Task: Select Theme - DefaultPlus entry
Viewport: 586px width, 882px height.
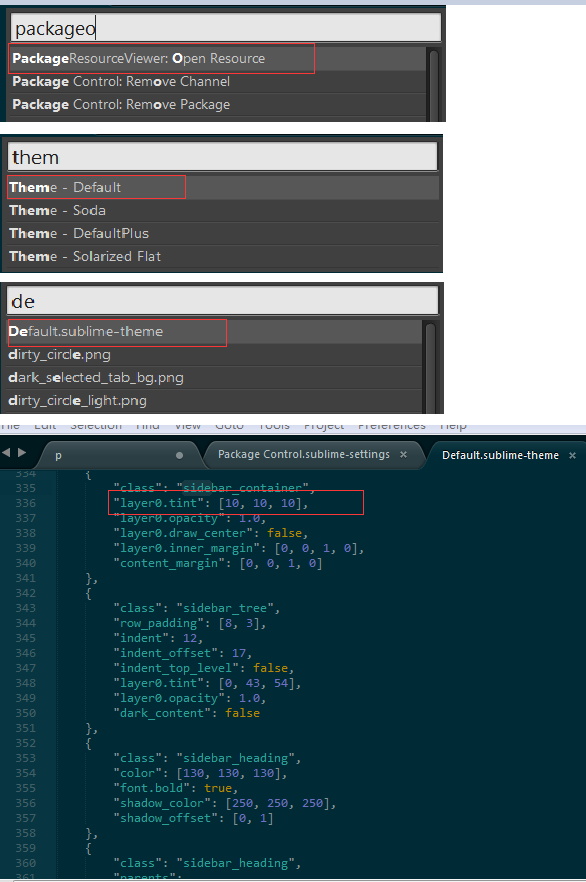Action: pos(223,233)
